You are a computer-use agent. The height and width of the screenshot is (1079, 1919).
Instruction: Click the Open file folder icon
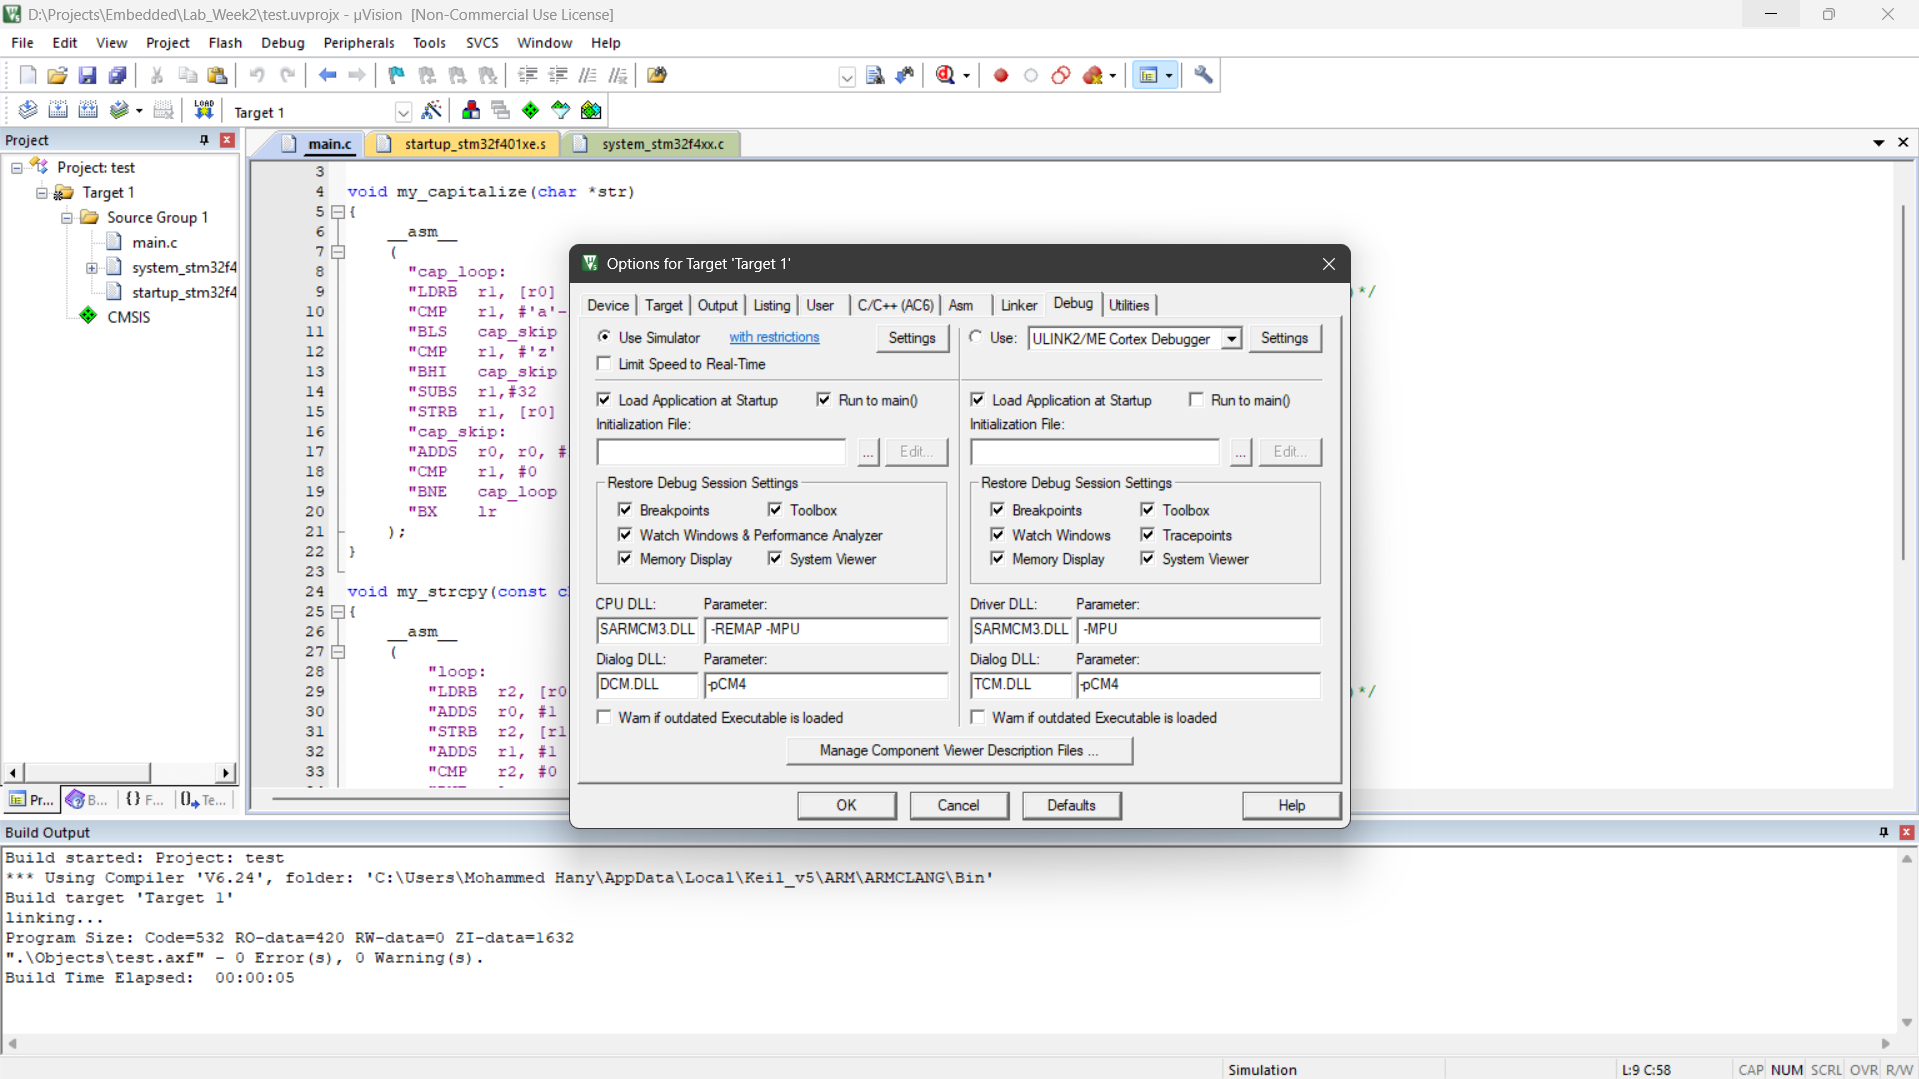[x=57, y=75]
